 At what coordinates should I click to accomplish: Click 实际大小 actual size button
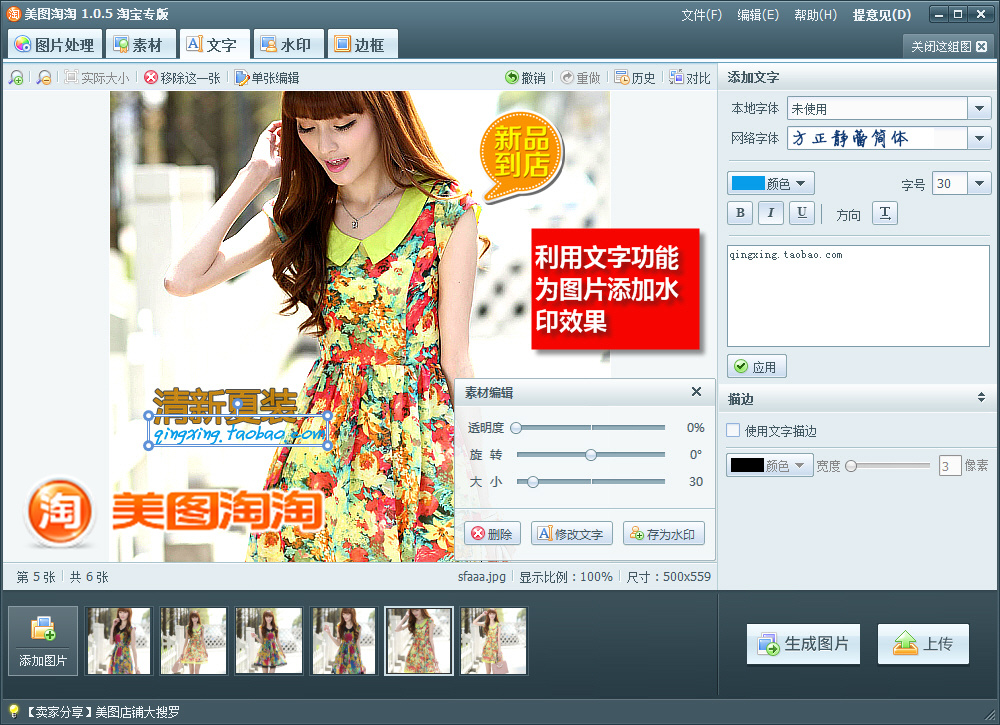[x=97, y=78]
